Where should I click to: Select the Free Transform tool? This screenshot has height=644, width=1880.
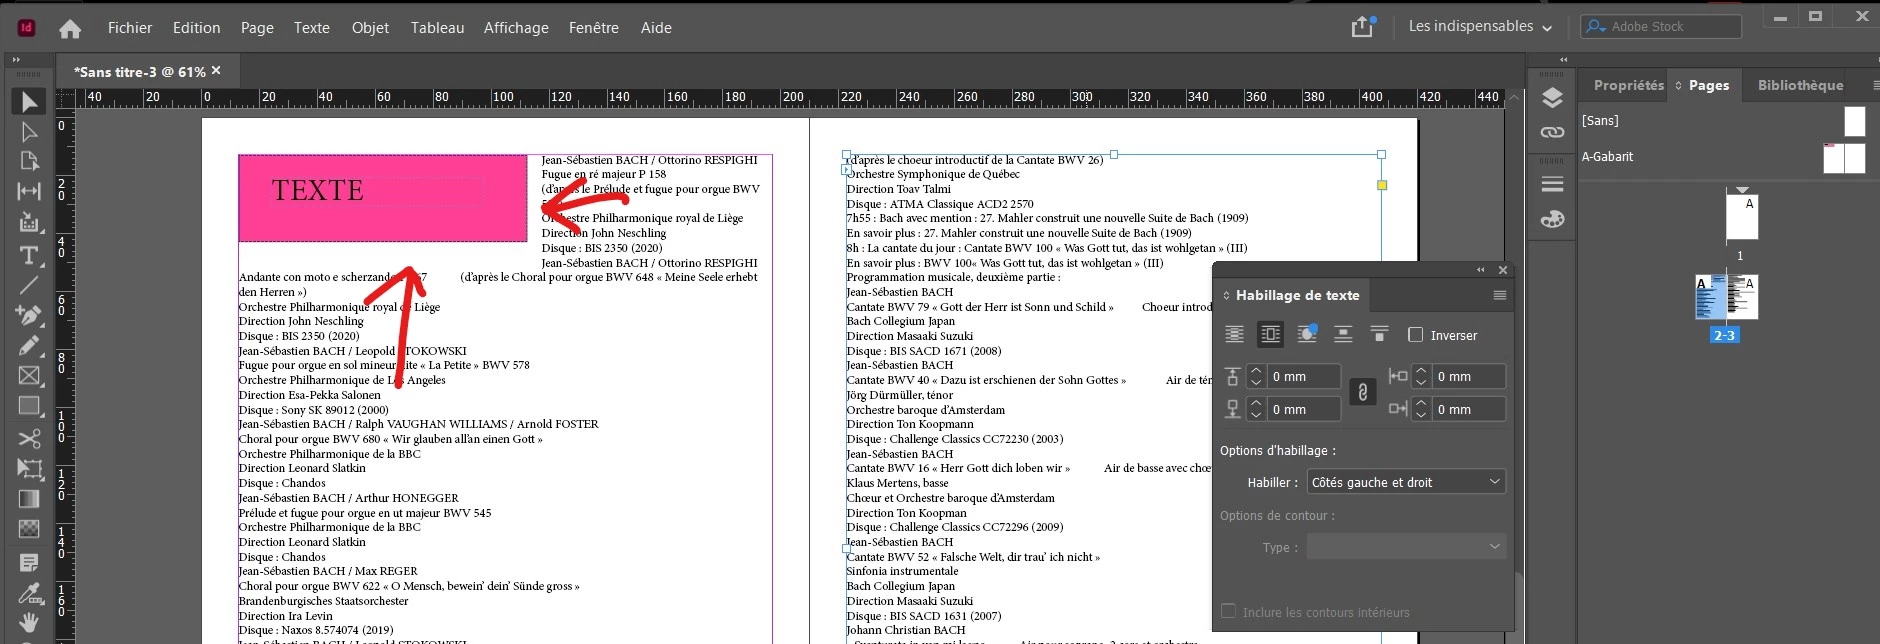pos(29,468)
